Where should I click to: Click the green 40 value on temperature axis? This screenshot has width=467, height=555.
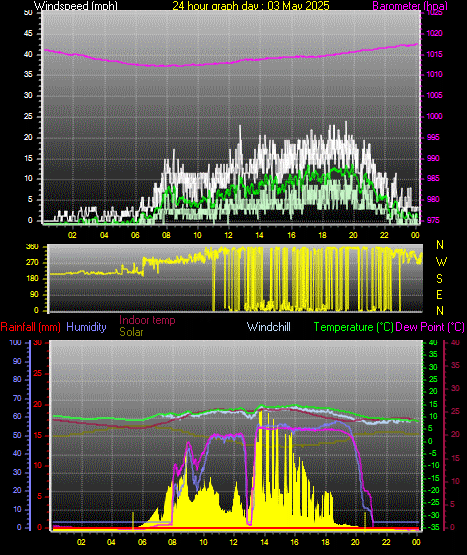(433, 343)
